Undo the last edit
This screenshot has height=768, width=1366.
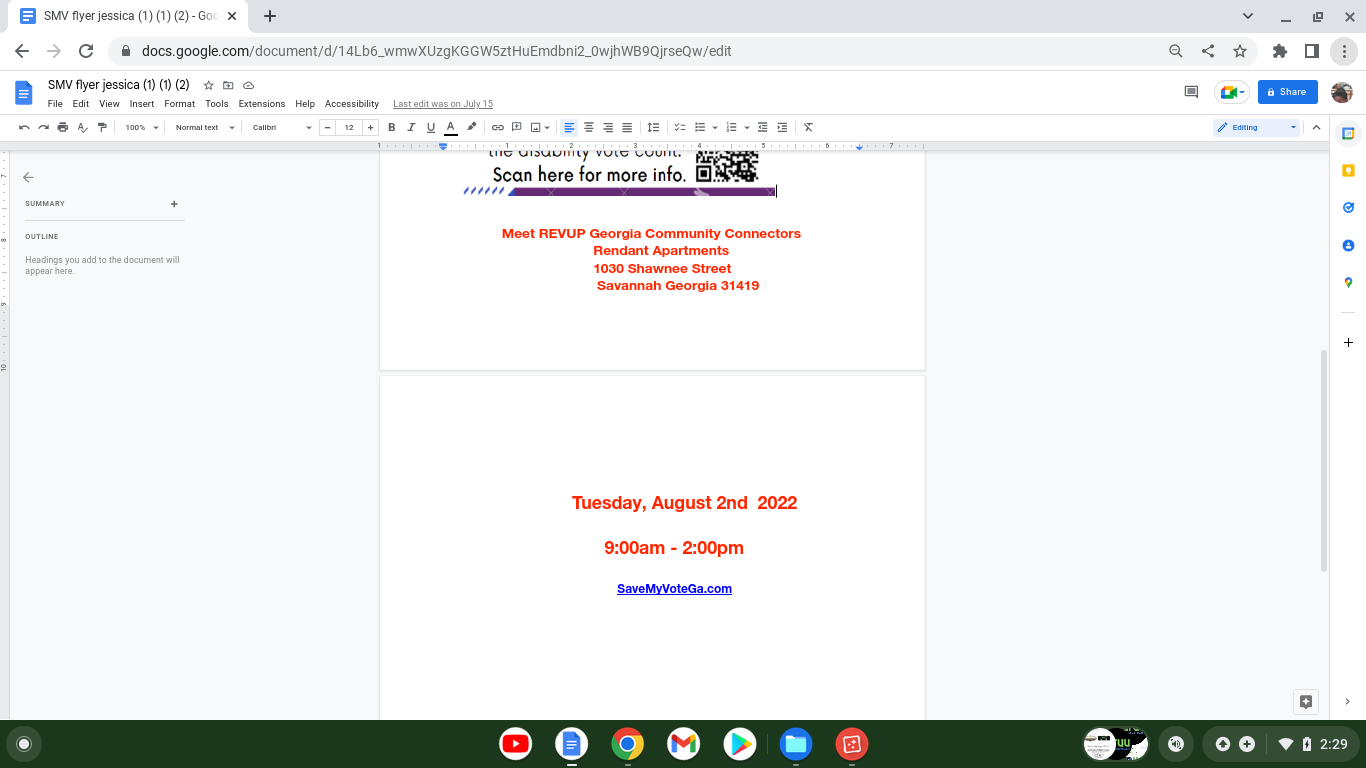click(24, 127)
